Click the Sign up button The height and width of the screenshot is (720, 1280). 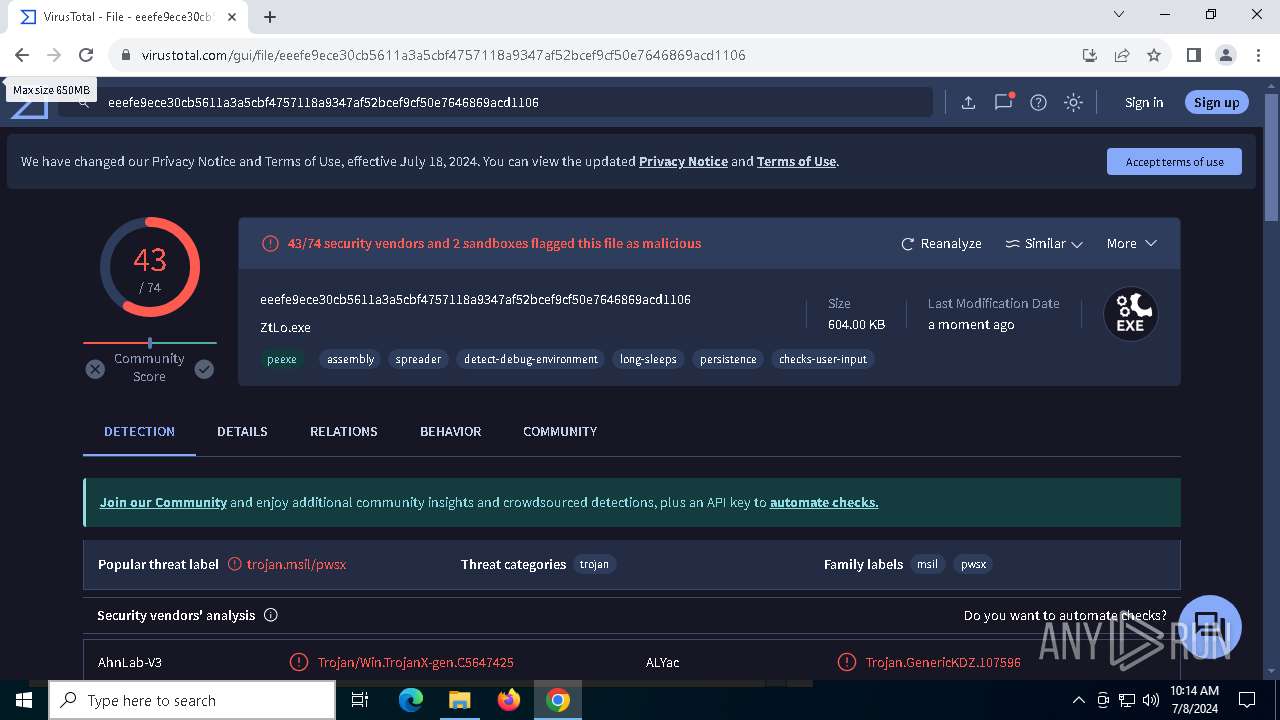pos(1216,102)
